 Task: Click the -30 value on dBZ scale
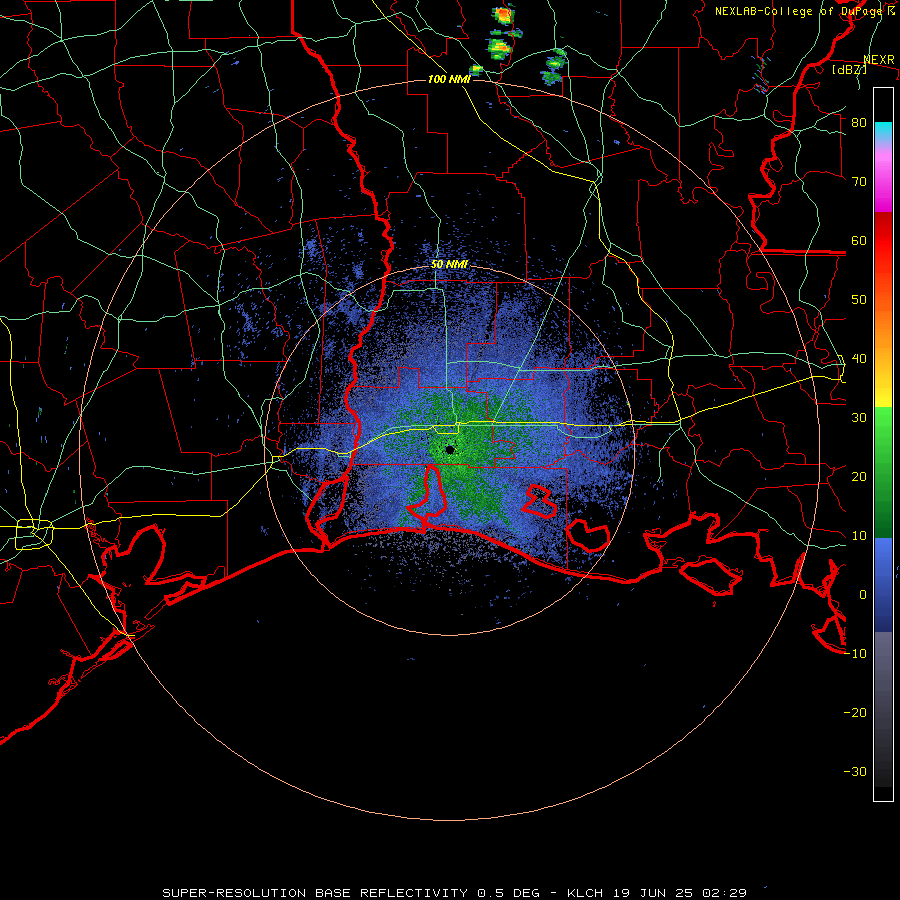click(855, 771)
